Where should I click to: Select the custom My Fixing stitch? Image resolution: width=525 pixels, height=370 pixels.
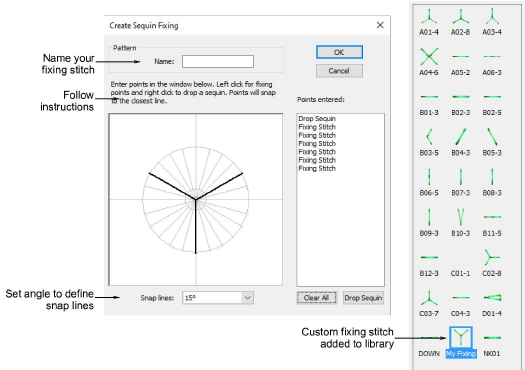pyautogui.click(x=460, y=343)
